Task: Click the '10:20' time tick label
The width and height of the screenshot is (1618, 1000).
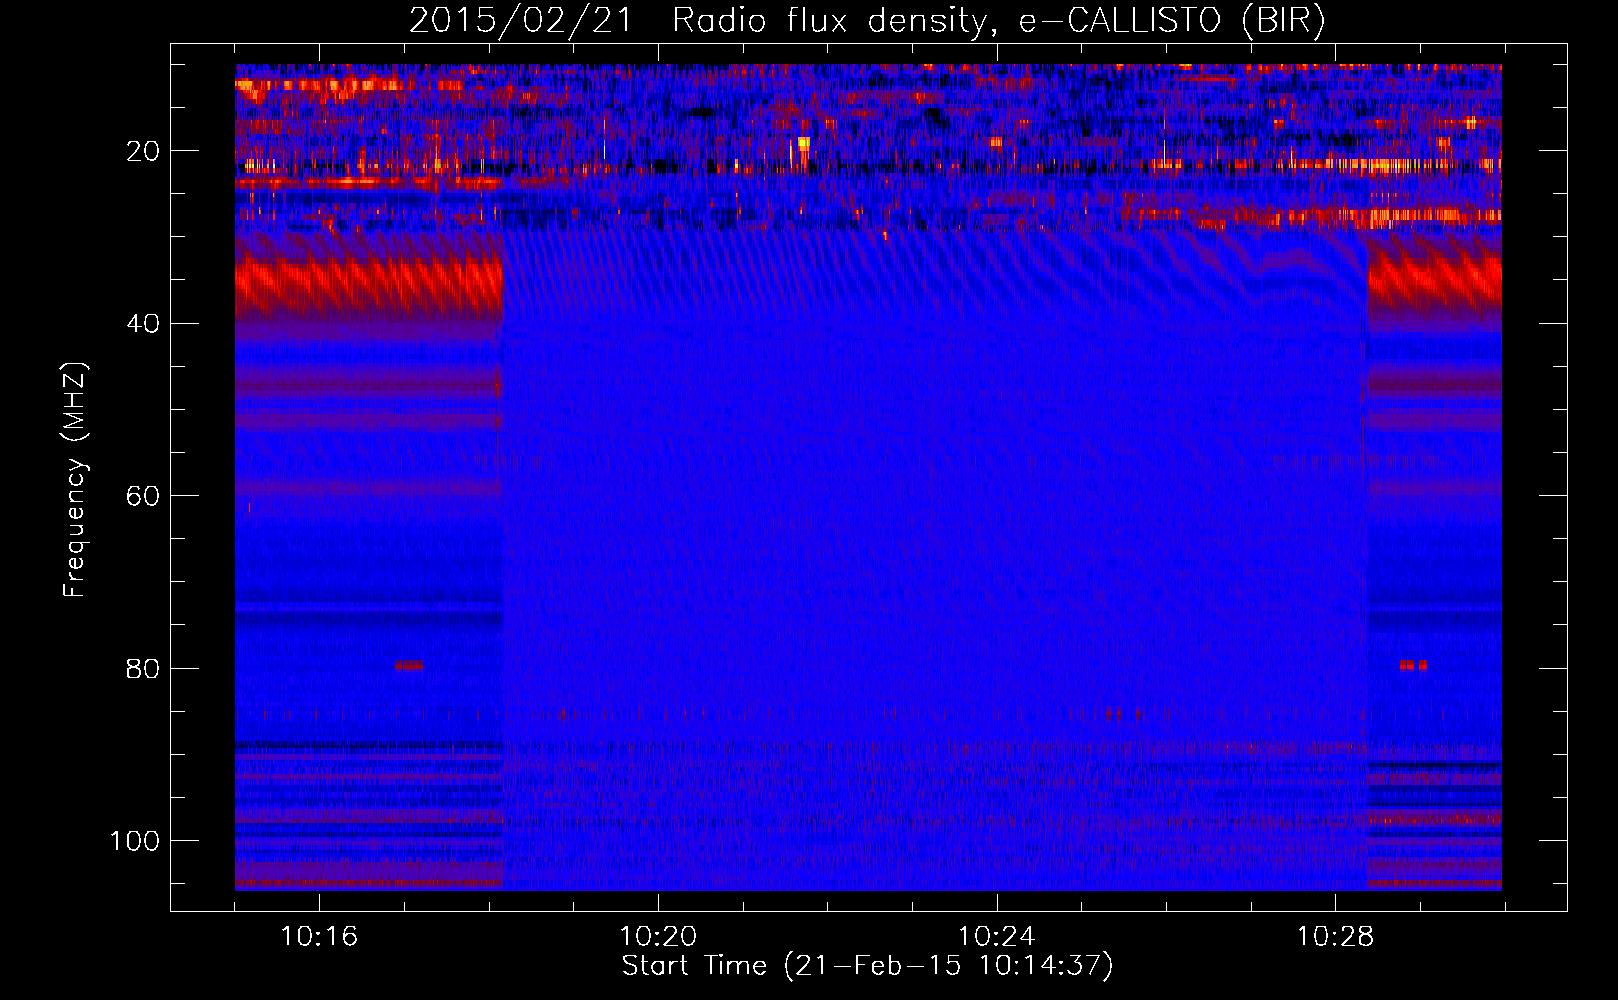Action: point(658,936)
